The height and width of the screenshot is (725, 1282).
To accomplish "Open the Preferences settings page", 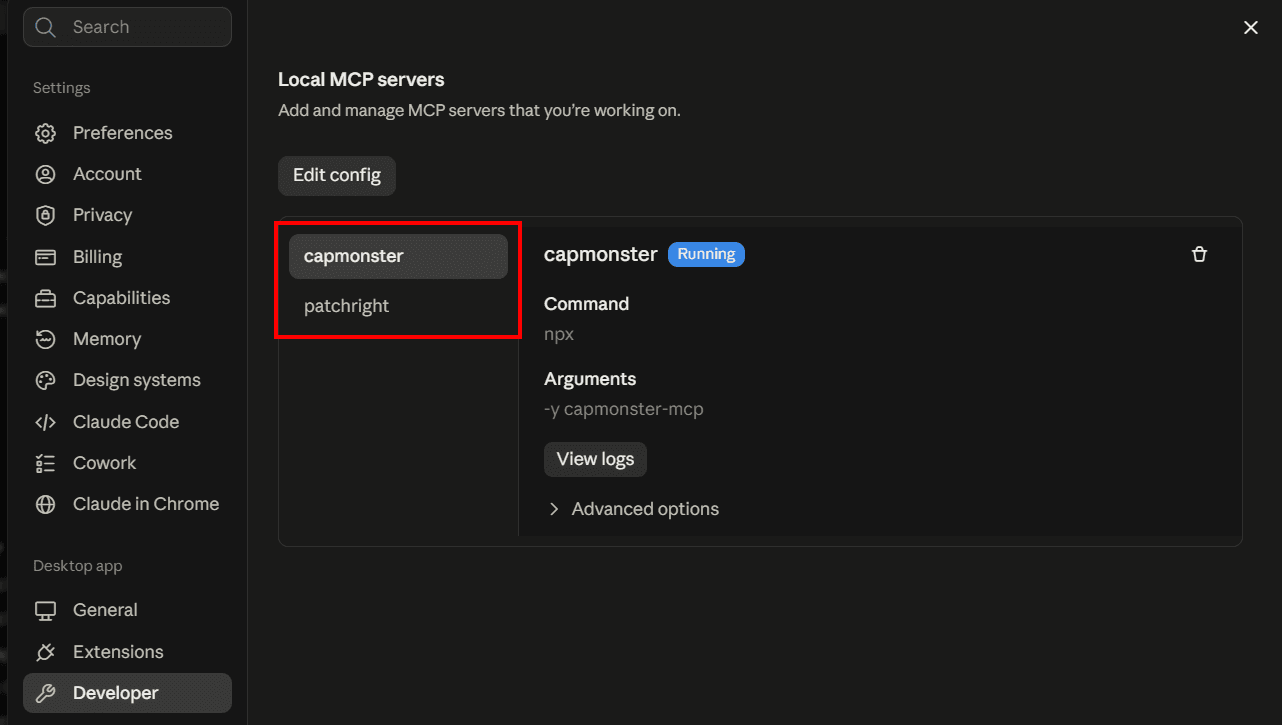I will [x=127, y=133].
